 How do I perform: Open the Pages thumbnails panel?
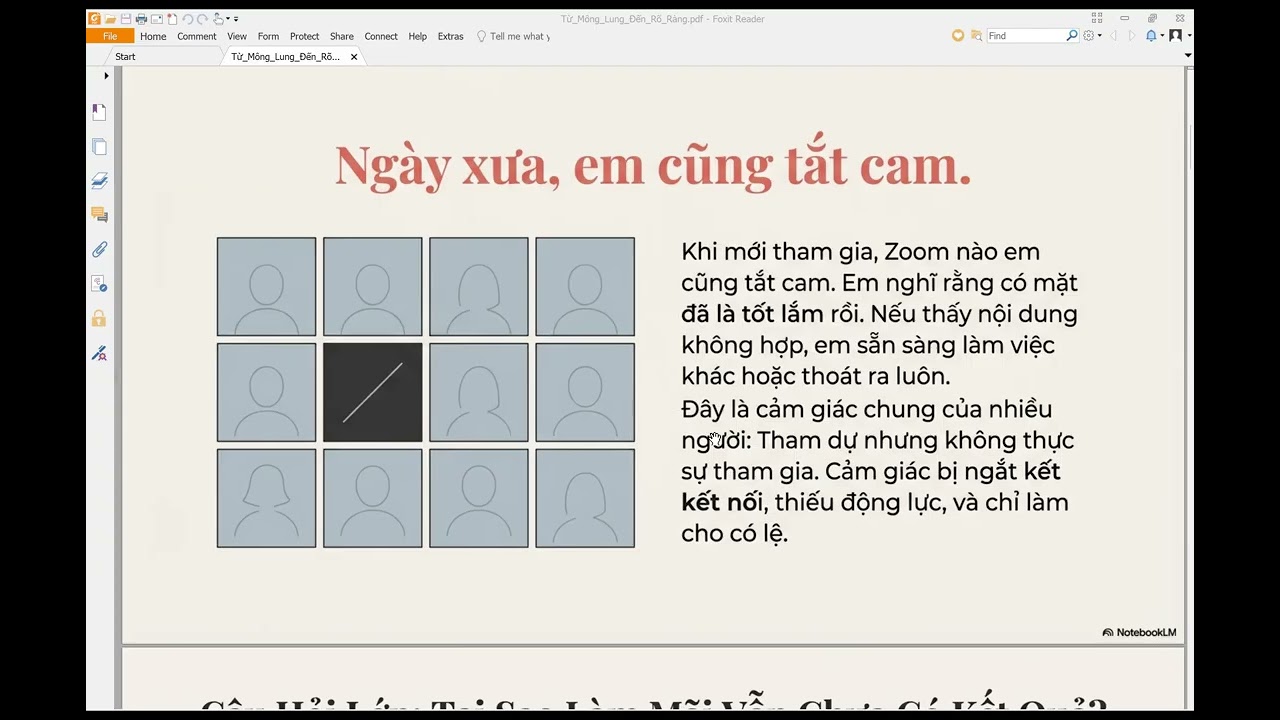click(x=99, y=147)
